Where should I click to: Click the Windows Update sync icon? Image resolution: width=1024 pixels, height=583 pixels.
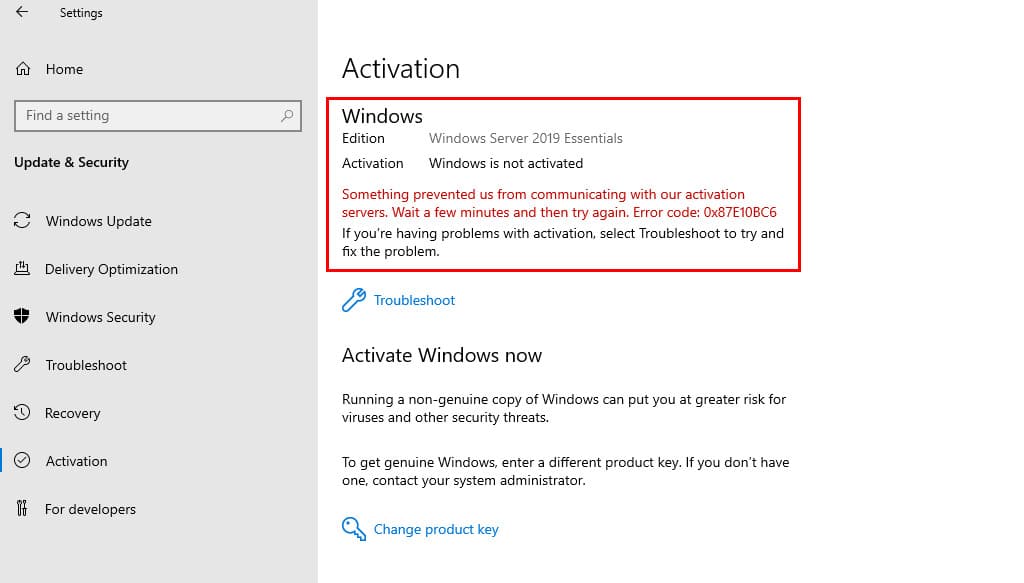[22, 221]
